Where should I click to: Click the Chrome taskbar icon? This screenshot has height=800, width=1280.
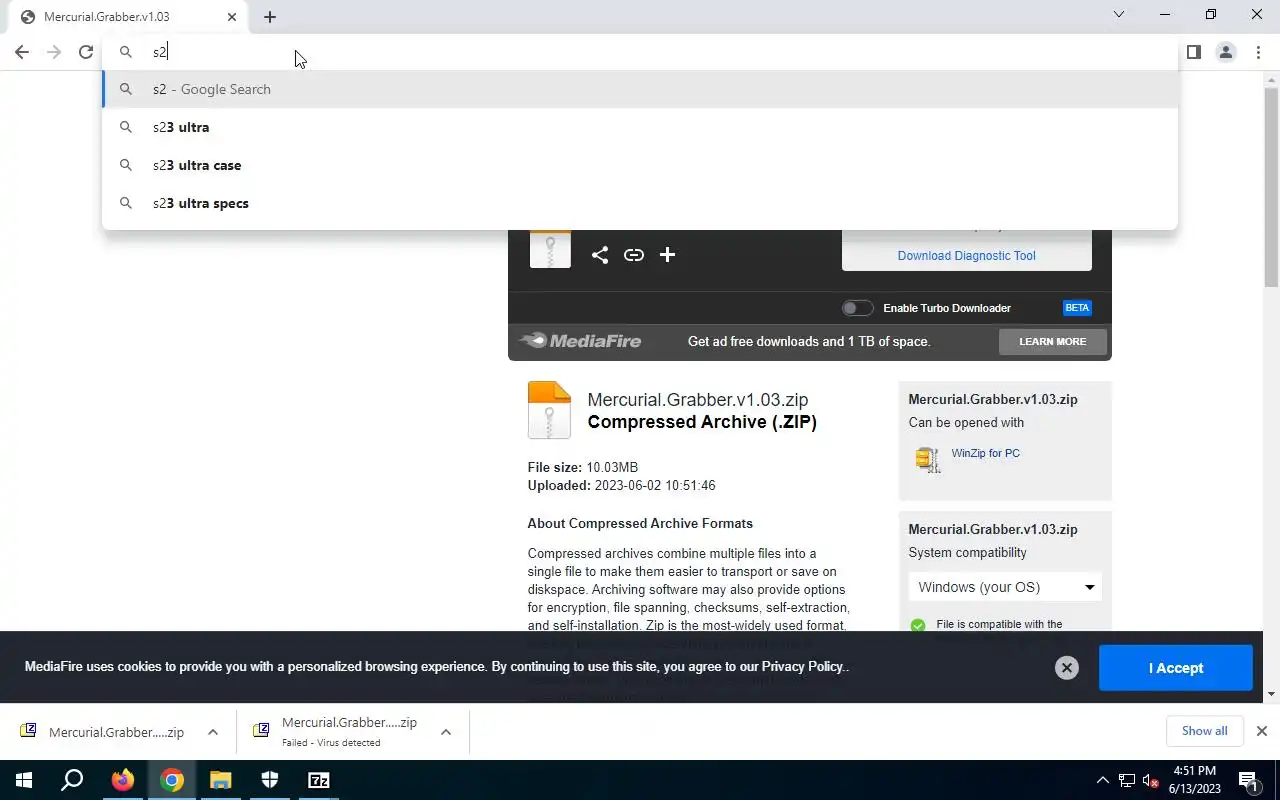pyautogui.click(x=172, y=780)
